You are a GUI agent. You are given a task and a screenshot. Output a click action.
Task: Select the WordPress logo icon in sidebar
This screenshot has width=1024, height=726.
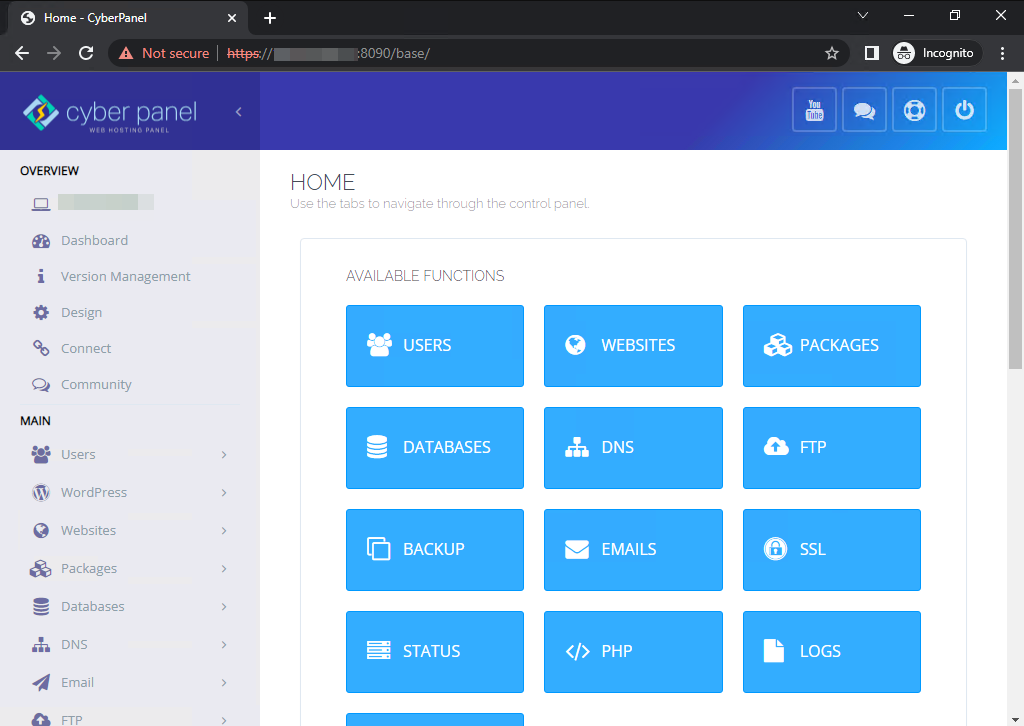tap(40, 492)
